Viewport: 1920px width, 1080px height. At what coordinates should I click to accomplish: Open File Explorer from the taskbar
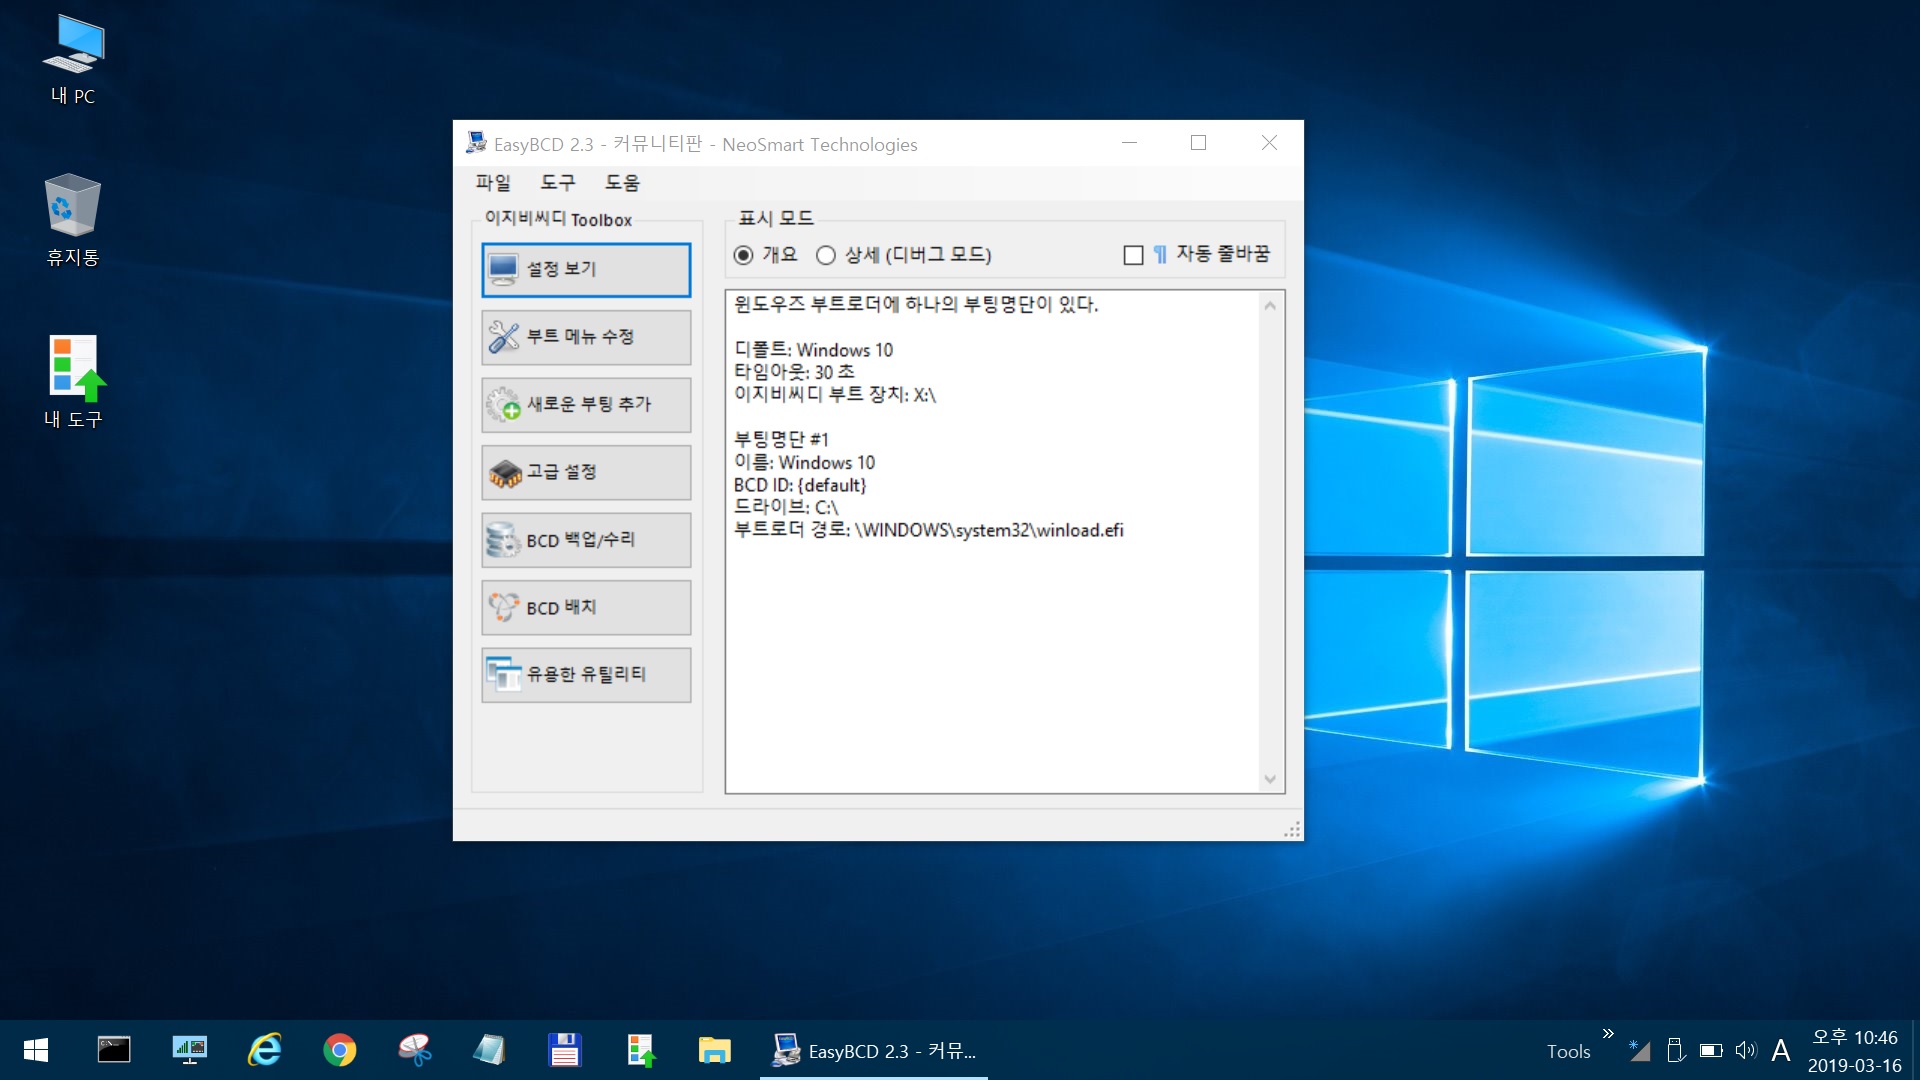coord(714,1050)
